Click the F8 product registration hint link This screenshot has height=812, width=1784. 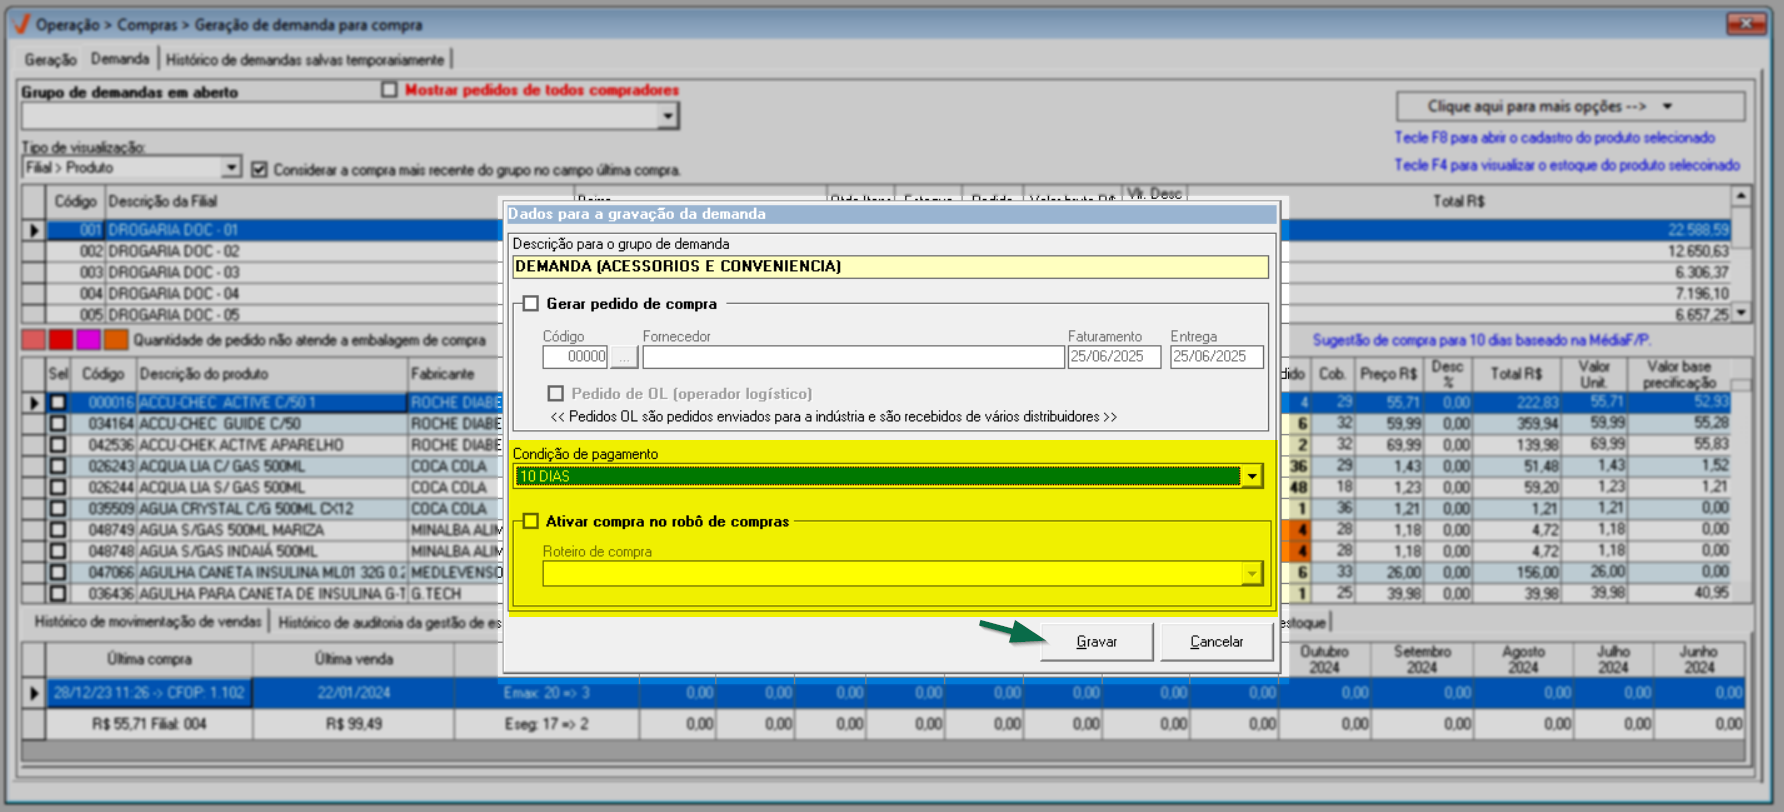coord(1555,138)
